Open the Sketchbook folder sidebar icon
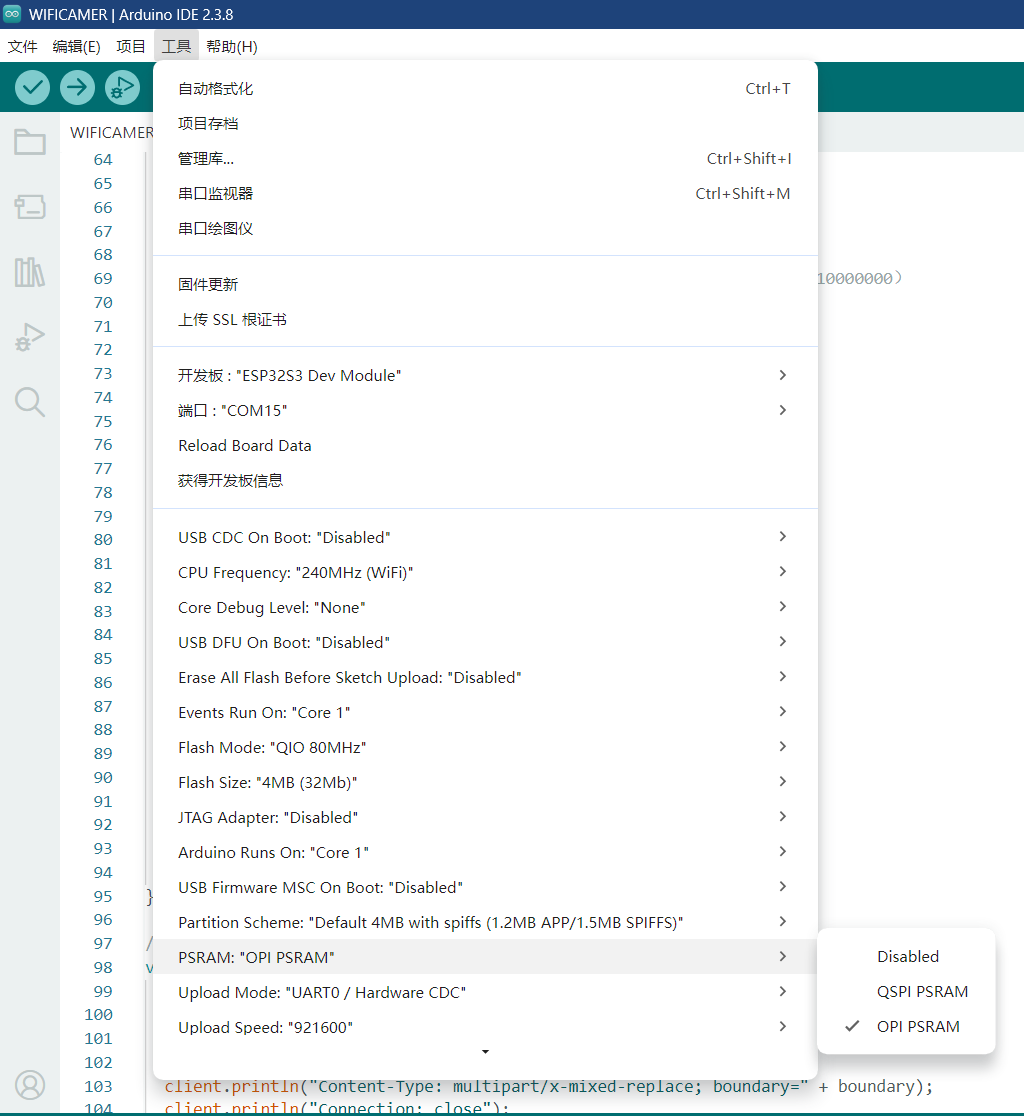The height and width of the screenshot is (1116, 1024). tap(30, 142)
